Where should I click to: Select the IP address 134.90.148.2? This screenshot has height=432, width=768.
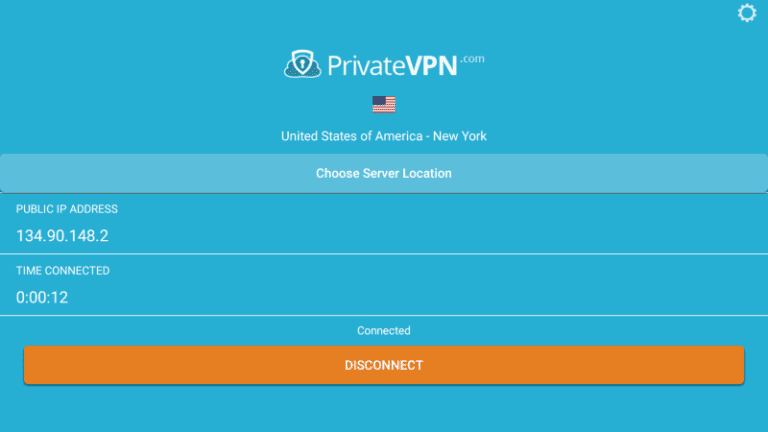pyautogui.click(x=62, y=236)
